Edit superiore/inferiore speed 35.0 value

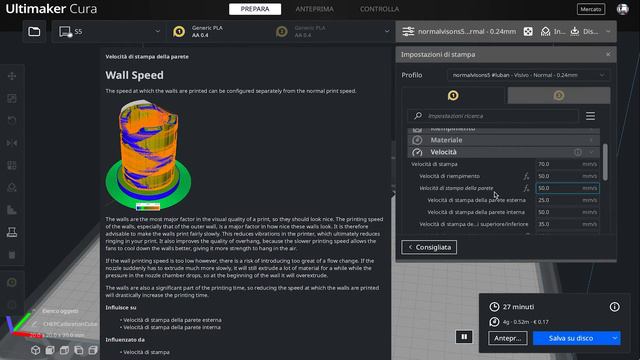[567, 224]
